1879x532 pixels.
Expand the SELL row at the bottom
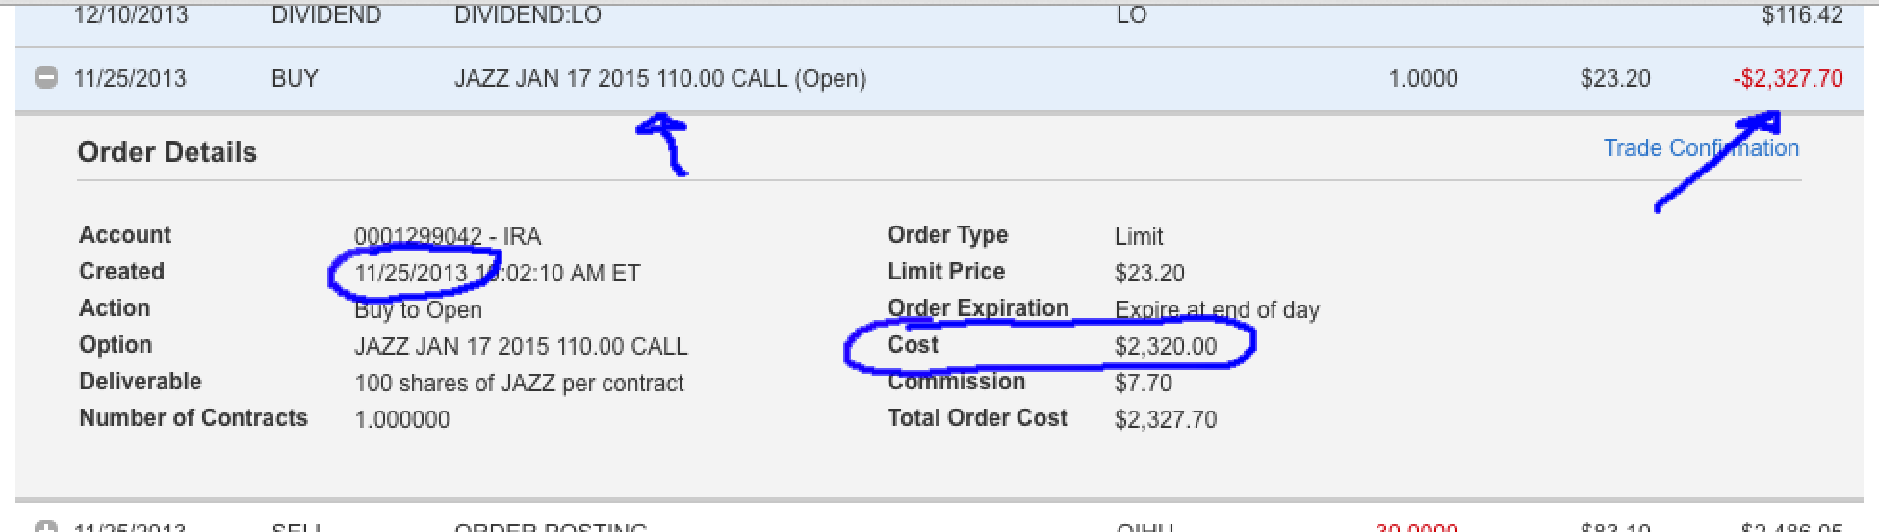[x=46, y=526]
